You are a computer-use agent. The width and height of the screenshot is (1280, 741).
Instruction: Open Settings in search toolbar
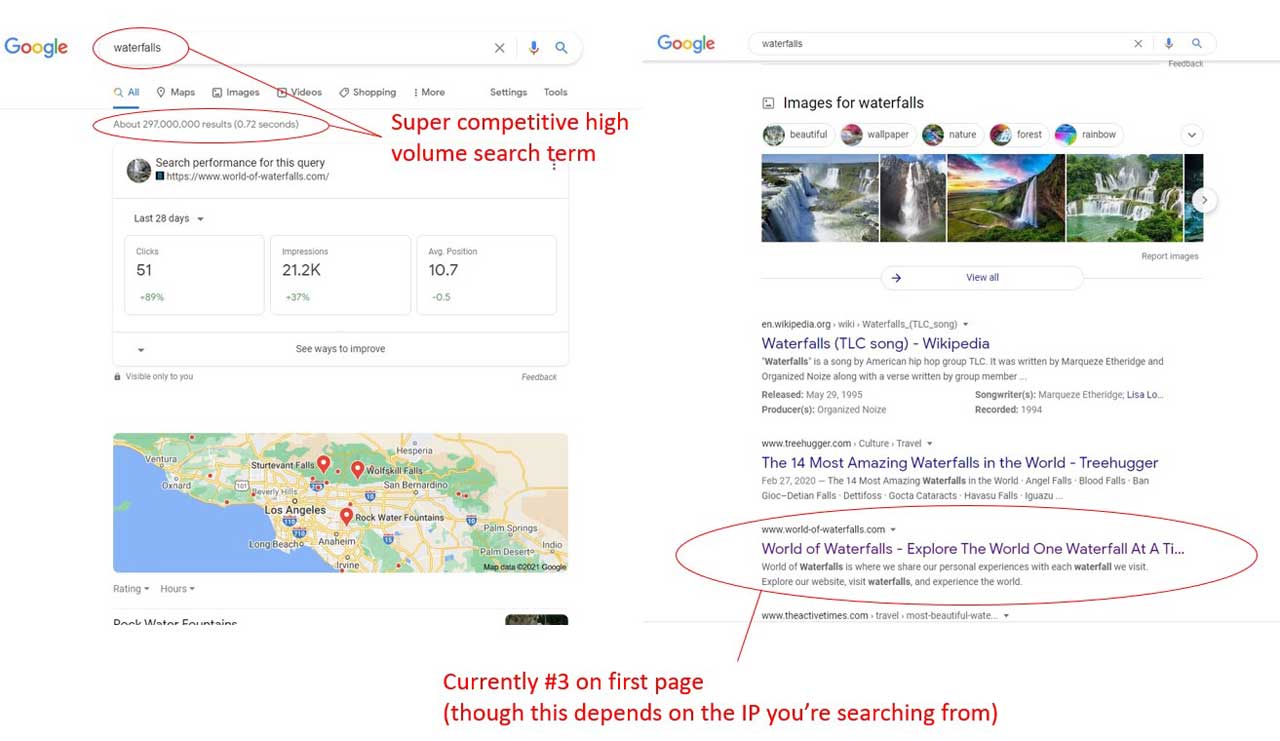pyautogui.click(x=508, y=92)
